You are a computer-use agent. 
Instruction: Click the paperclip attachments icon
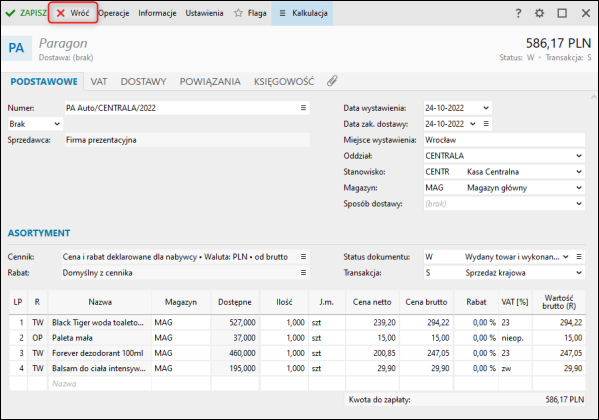pos(332,81)
